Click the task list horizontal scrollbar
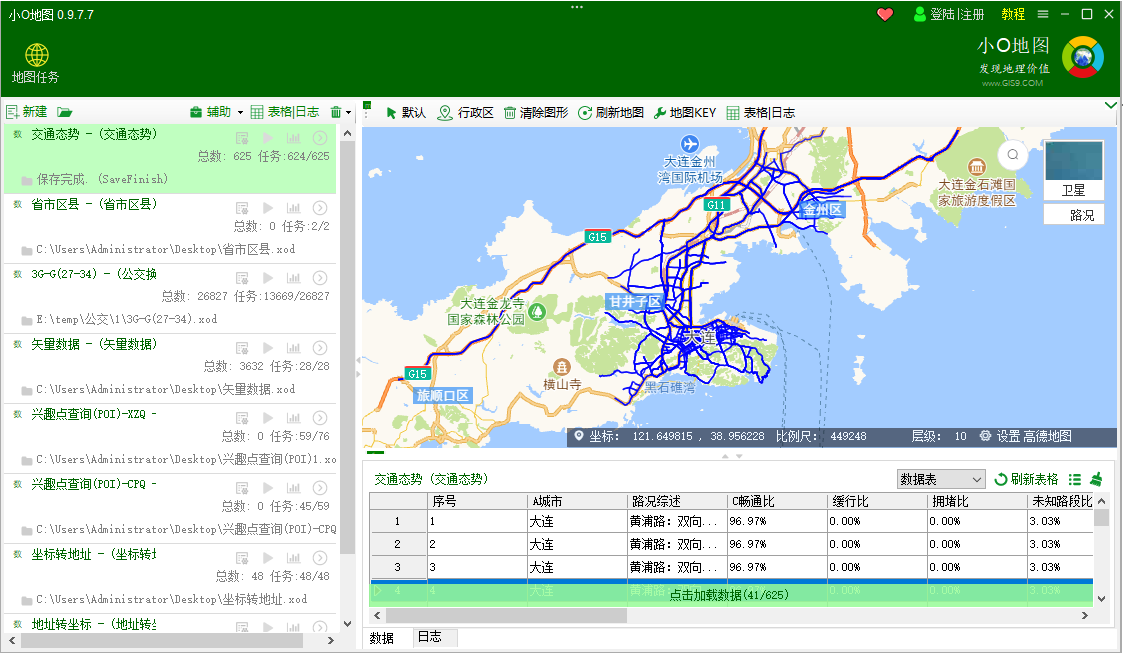The image size is (1123, 653). click(x=163, y=640)
